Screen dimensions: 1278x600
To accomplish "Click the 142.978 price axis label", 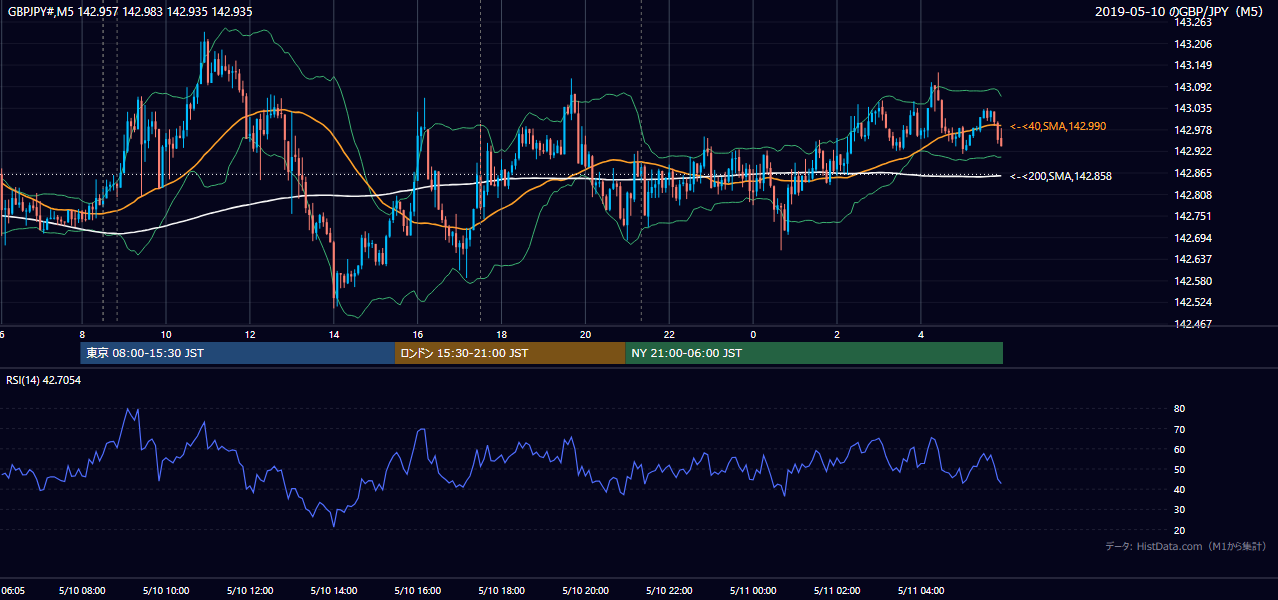I will coord(1193,130).
